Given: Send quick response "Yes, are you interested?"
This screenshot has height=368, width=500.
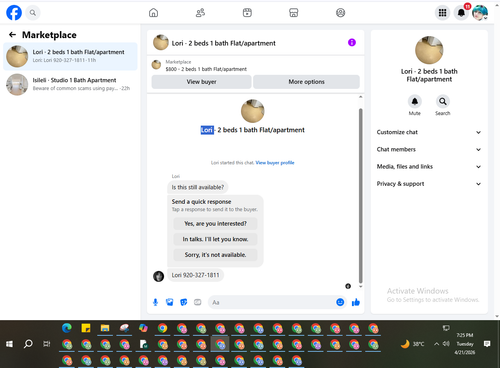Looking at the screenshot, I should (x=215, y=224).
